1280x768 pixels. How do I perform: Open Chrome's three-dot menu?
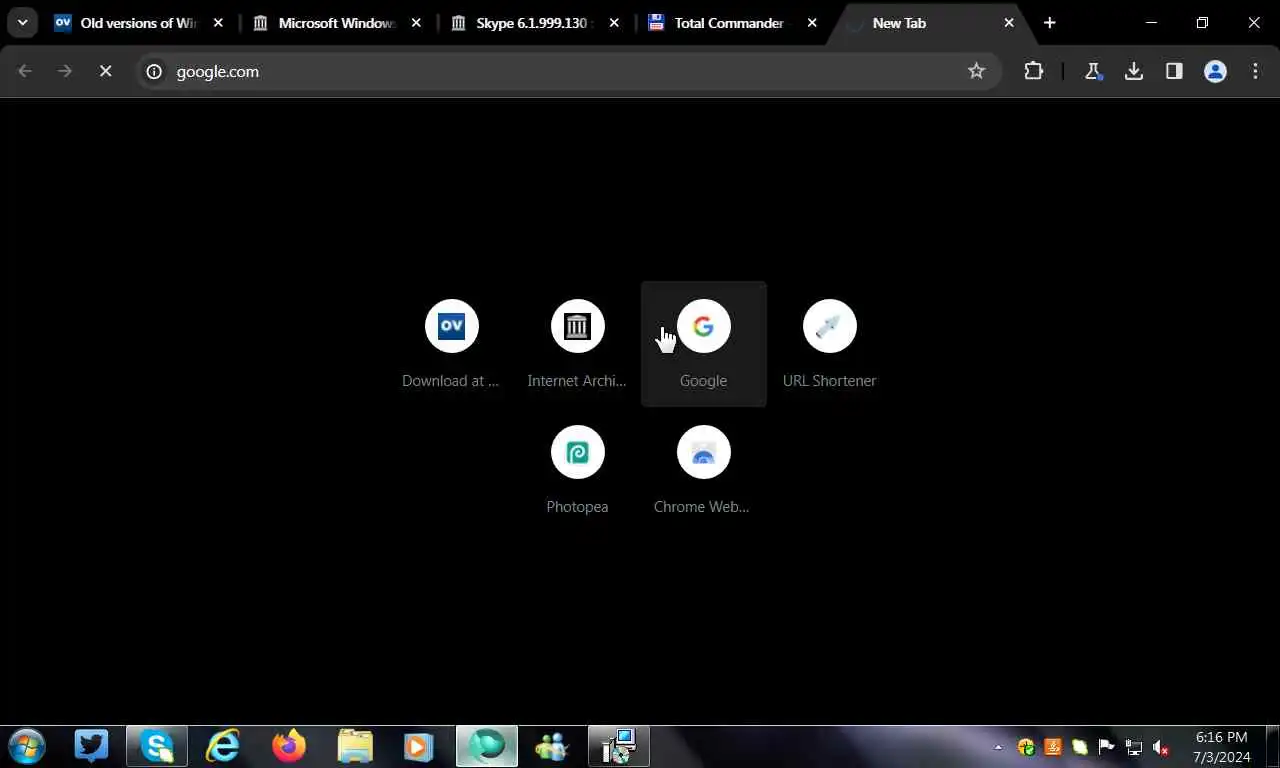(x=1255, y=71)
